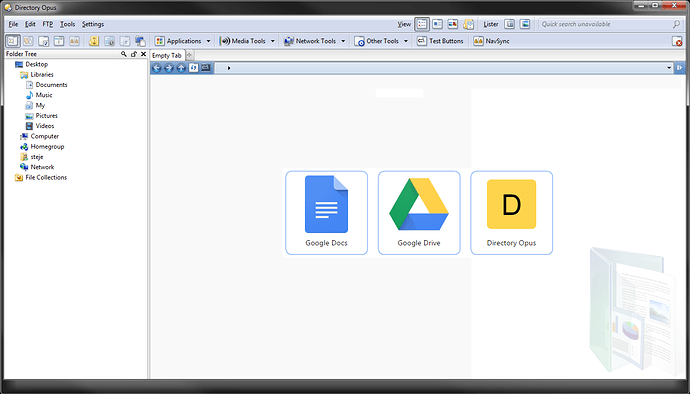Click the blue button at the path bar's right end
690x394 pixels.
(679, 68)
